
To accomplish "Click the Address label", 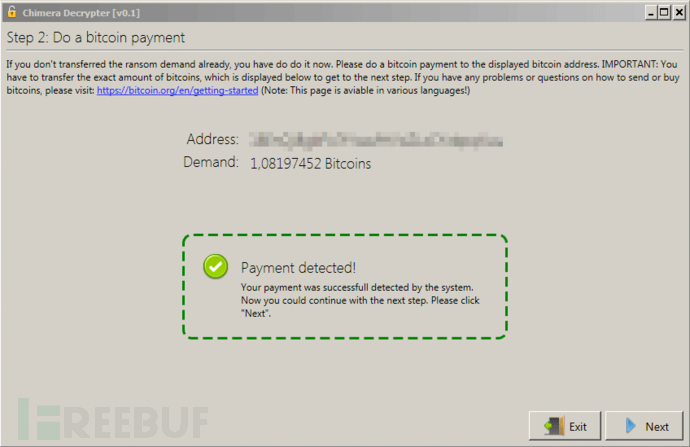I will tap(213, 139).
